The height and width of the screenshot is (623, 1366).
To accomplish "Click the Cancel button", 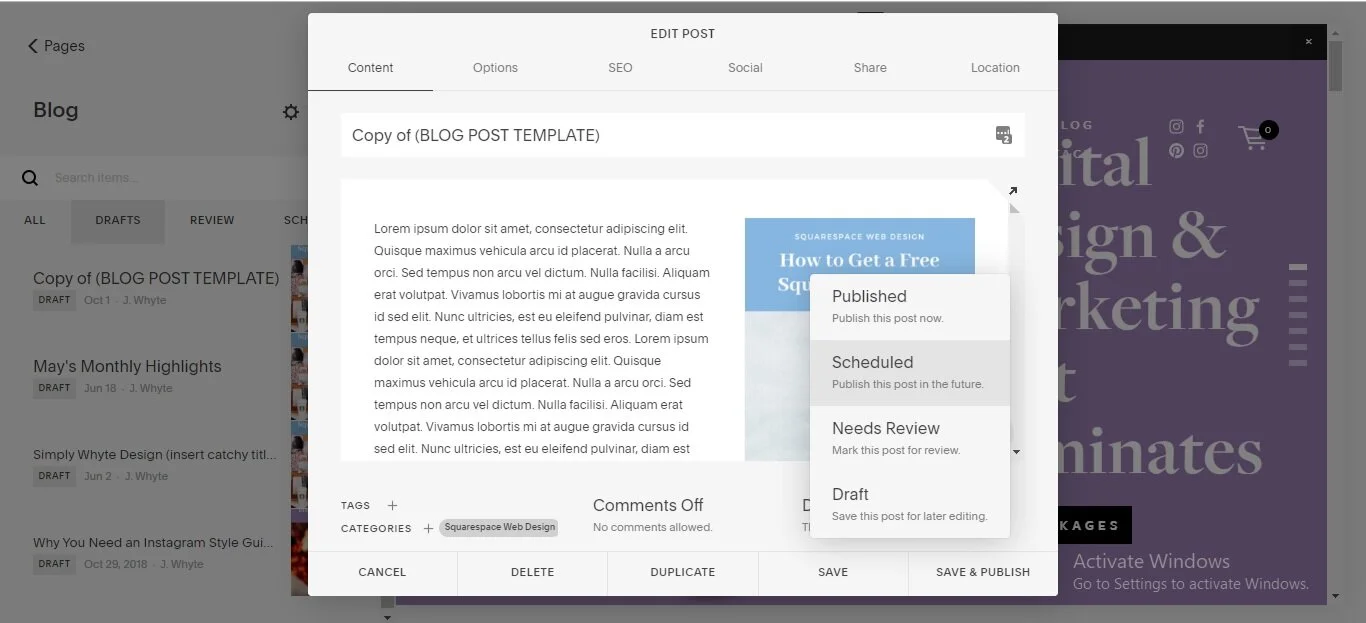I will coord(382,573).
